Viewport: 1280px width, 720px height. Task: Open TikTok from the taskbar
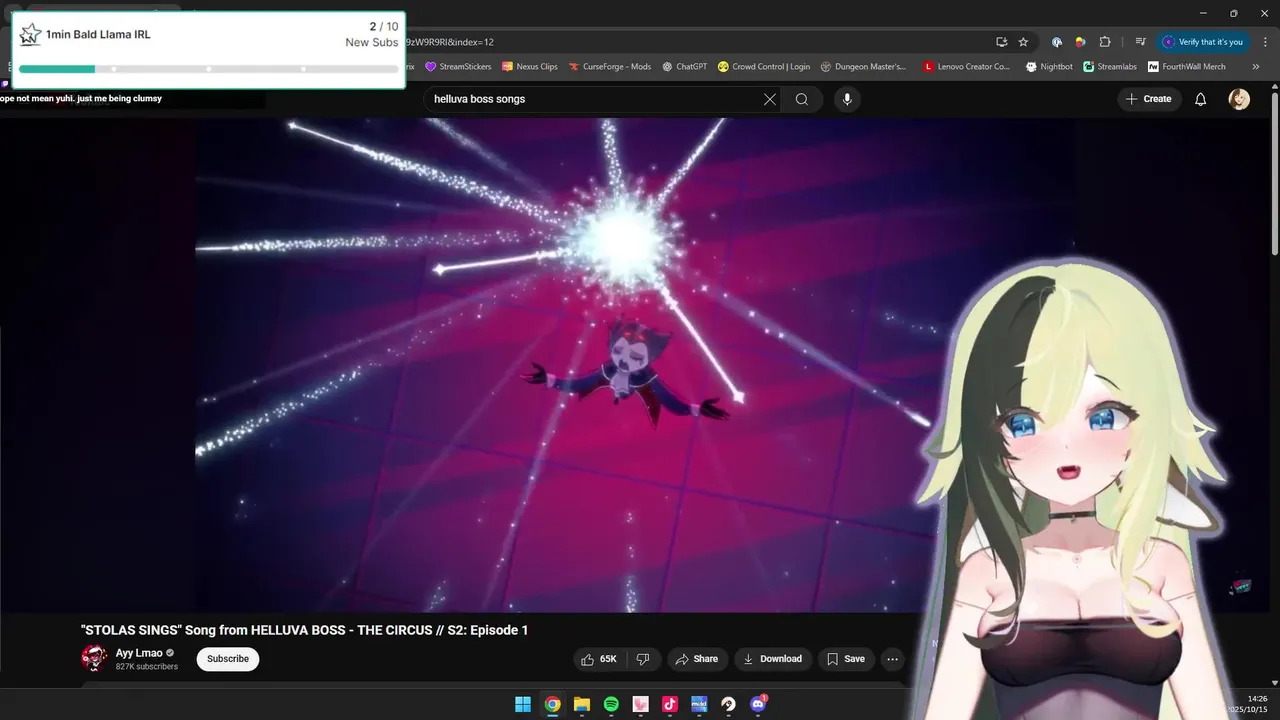670,704
